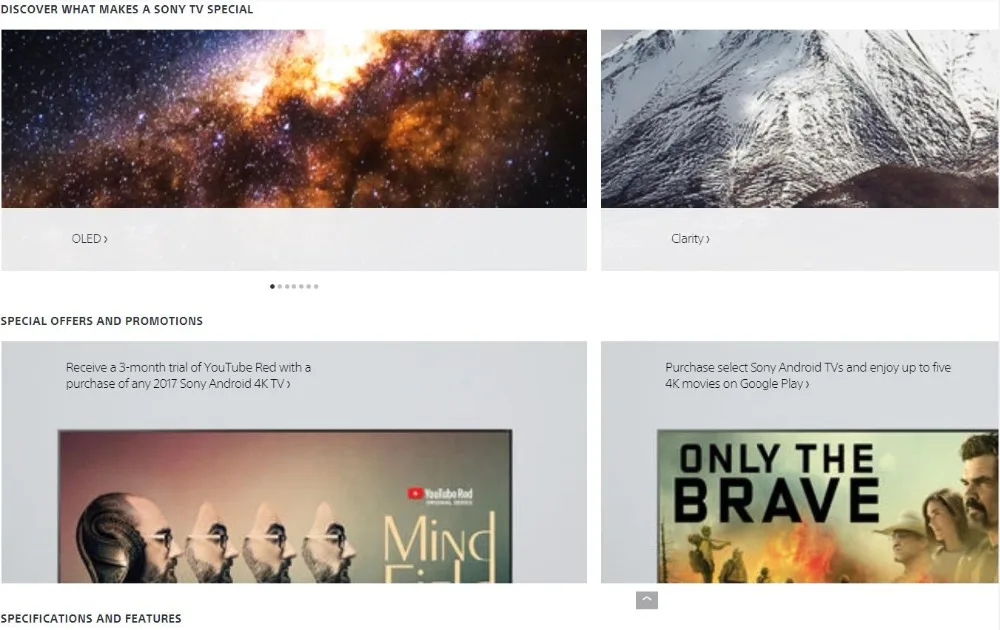This screenshot has height=630, width=1000.
Task: Select the second carousel pagination dot
Action: (279, 286)
